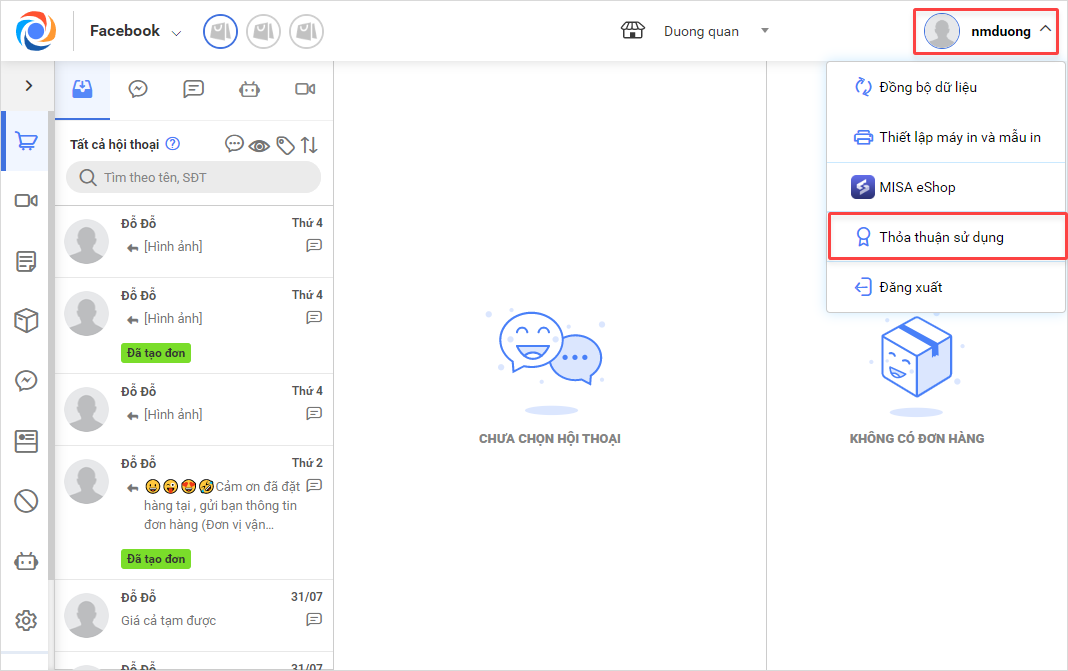Collapse the nmduong account menu chevron
The width and height of the screenshot is (1068, 671).
(x=1045, y=29)
